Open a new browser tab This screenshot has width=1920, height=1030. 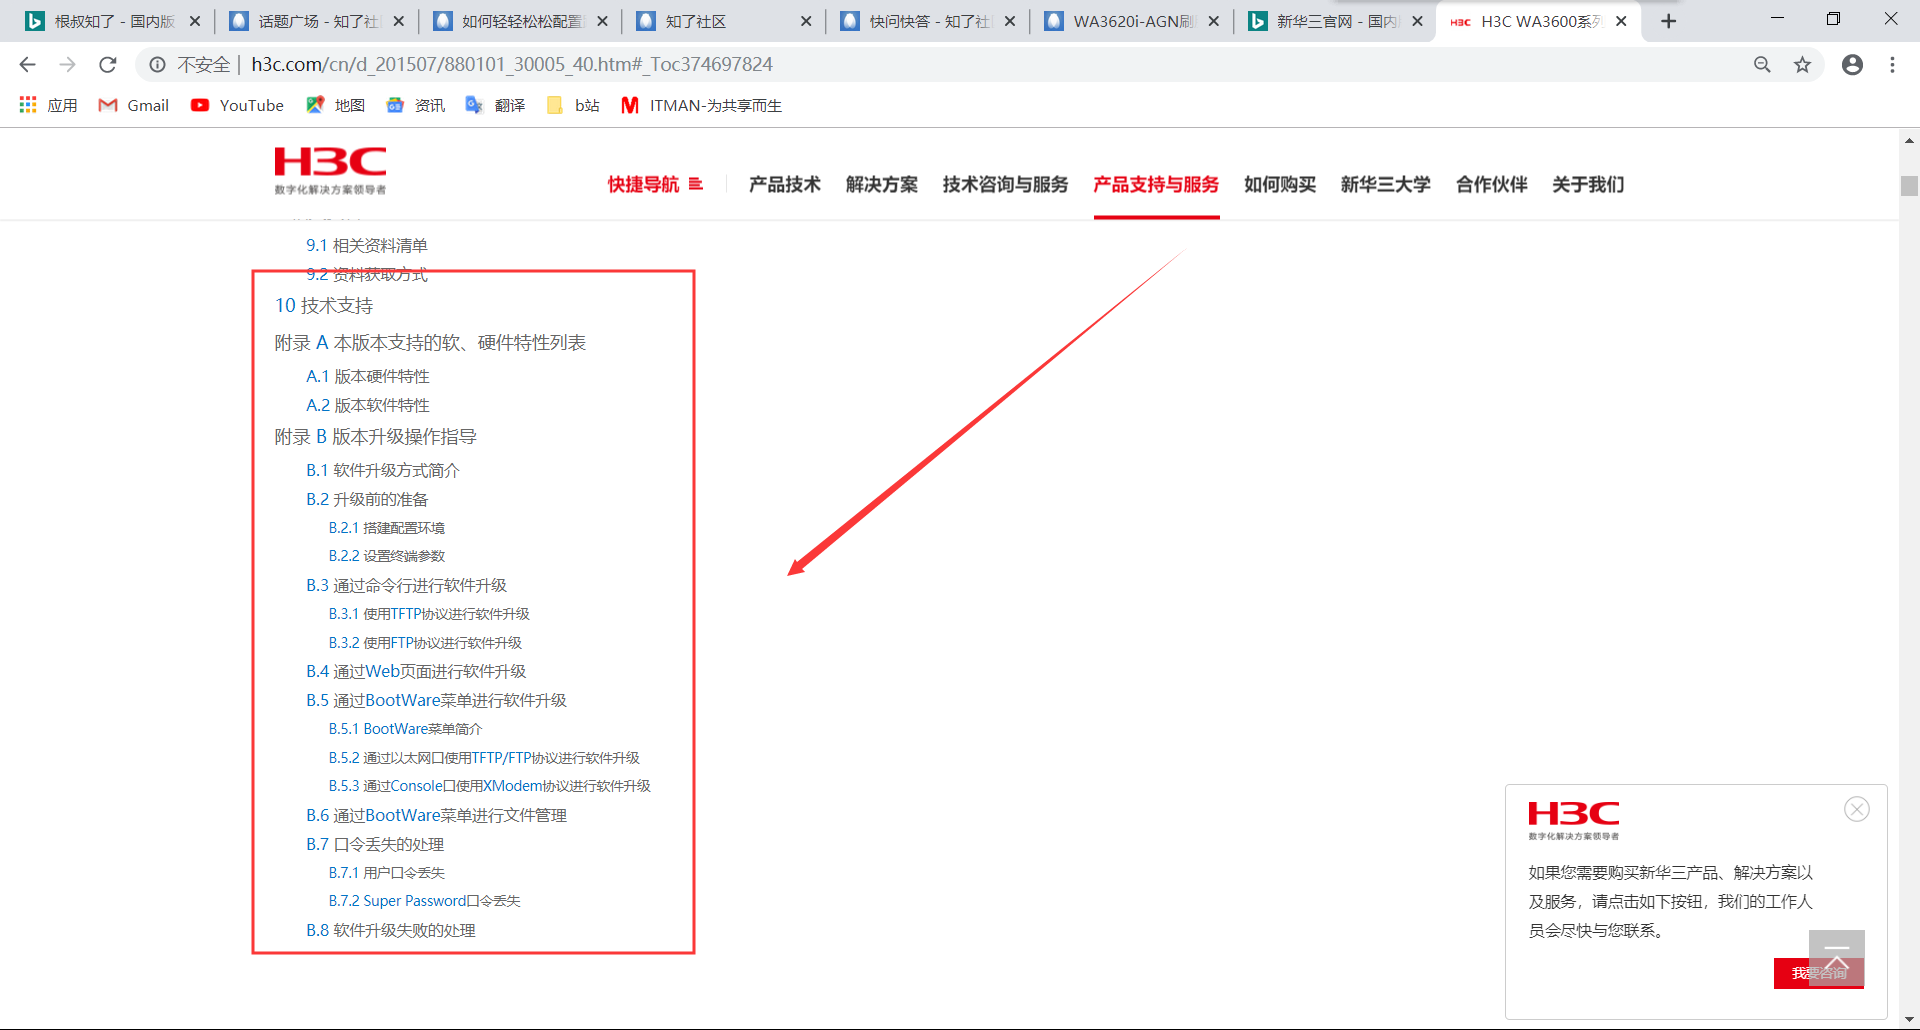tap(1668, 21)
